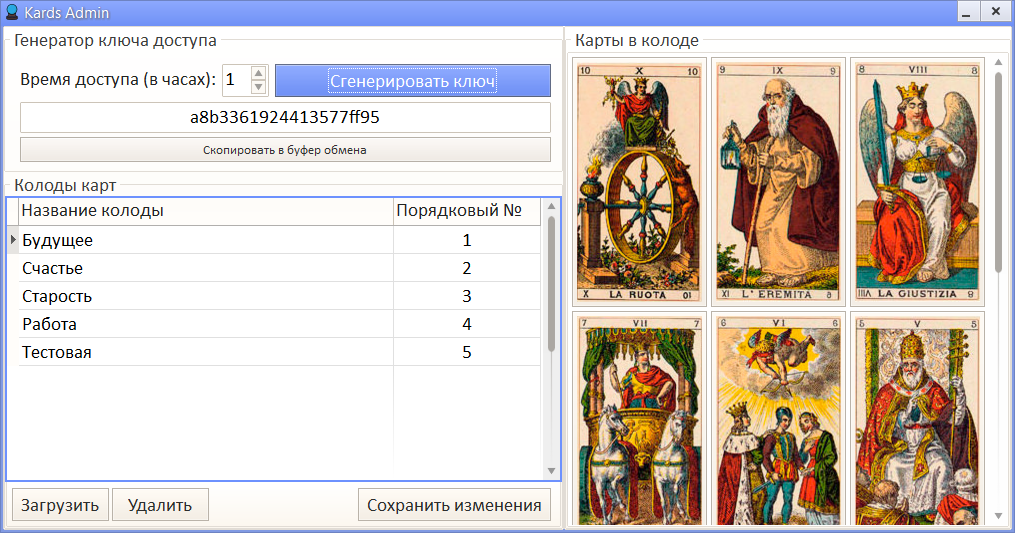
Task: Click order number 3 cell
Action: [467, 296]
